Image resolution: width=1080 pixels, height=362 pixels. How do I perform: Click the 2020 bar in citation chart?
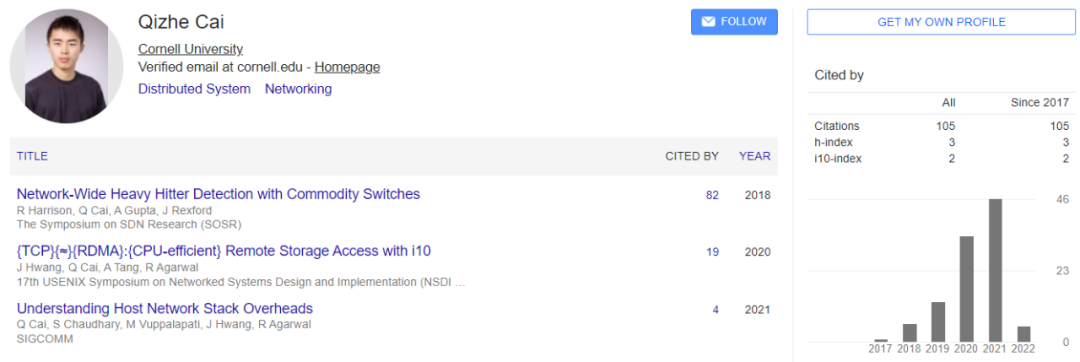point(966,289)
